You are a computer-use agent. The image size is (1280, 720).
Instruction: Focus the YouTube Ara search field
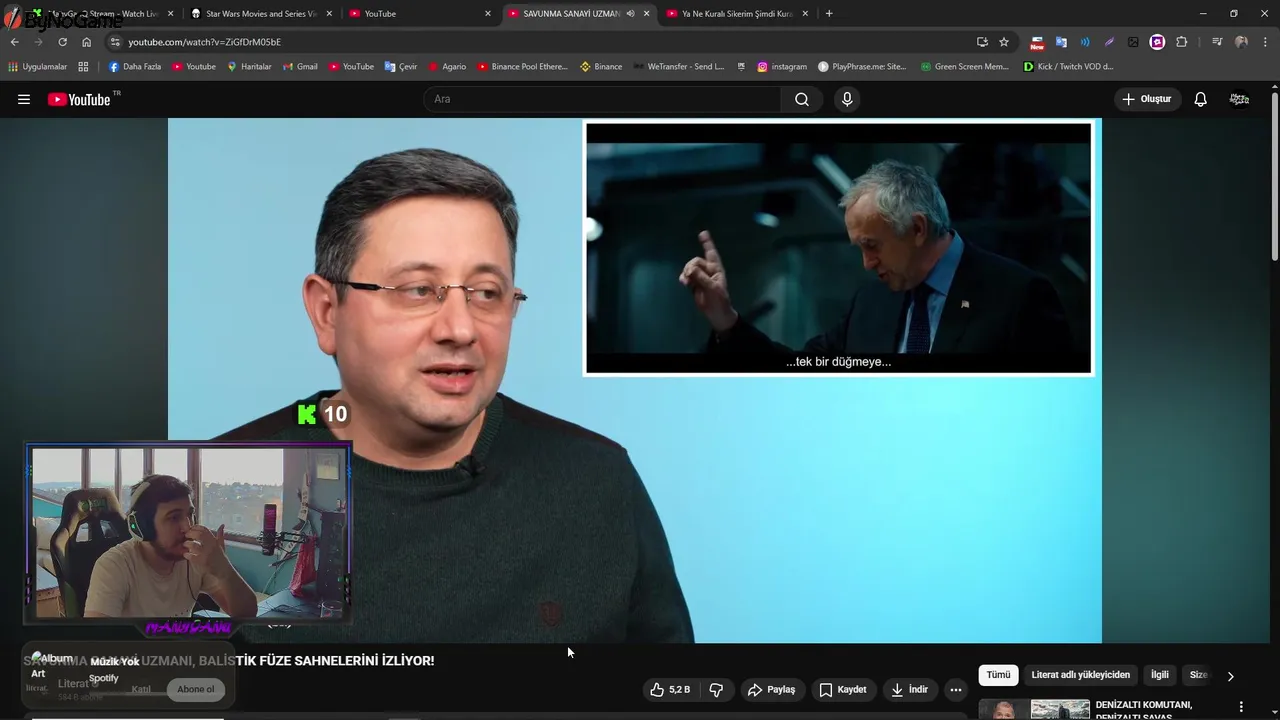(603, 99)
